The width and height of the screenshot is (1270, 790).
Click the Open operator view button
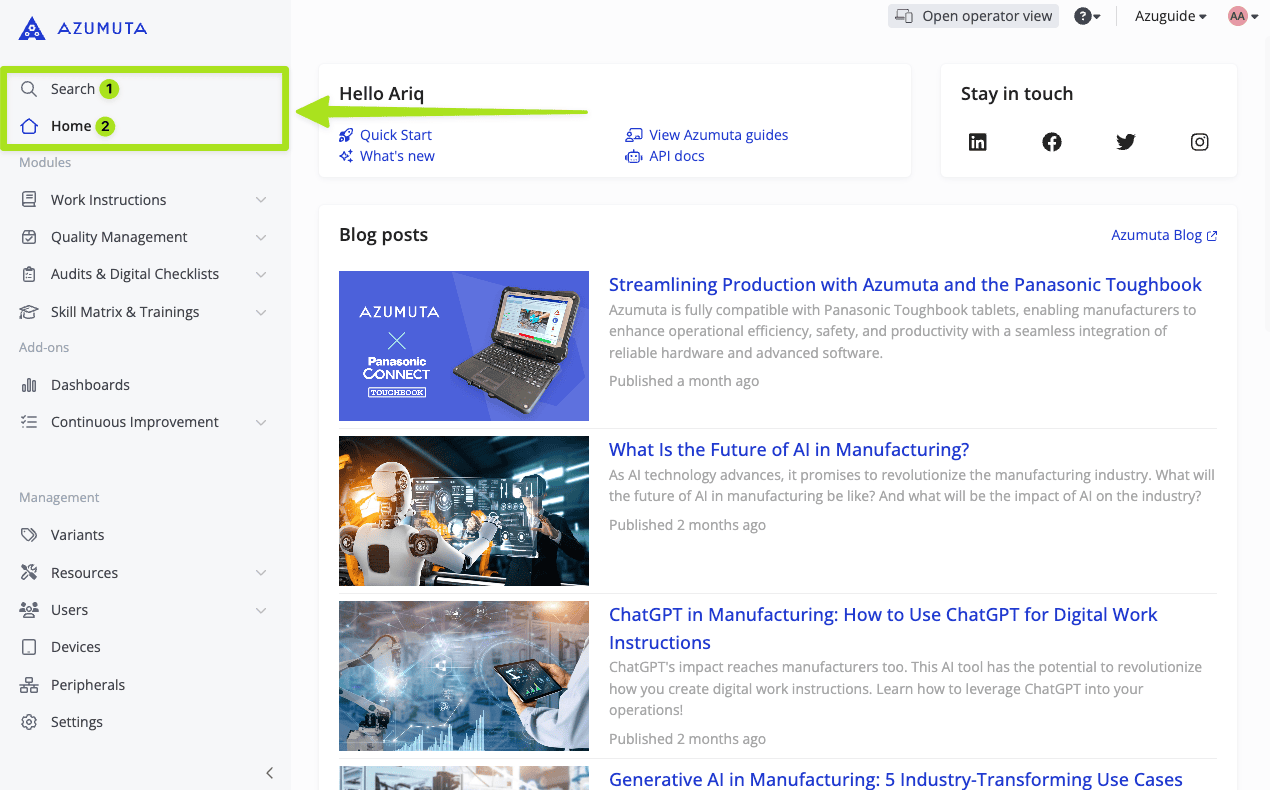click(973, 16)
